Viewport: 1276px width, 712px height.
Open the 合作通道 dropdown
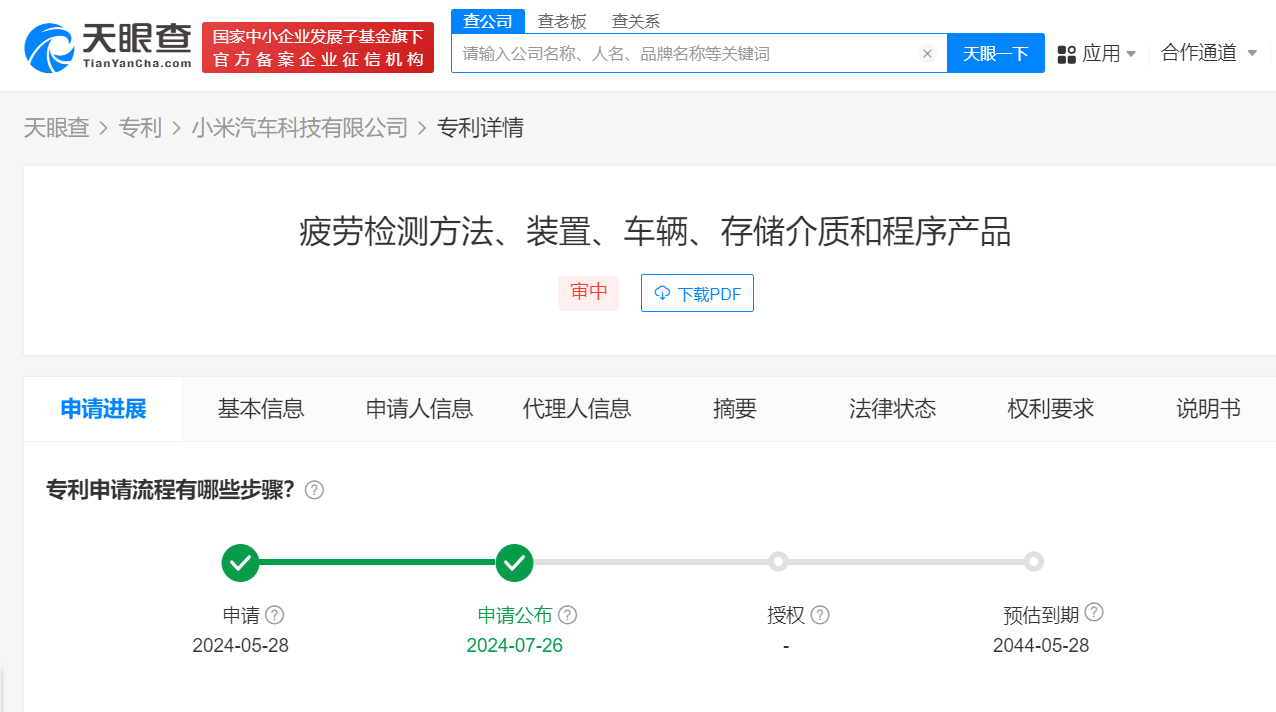click(1209, 53)
